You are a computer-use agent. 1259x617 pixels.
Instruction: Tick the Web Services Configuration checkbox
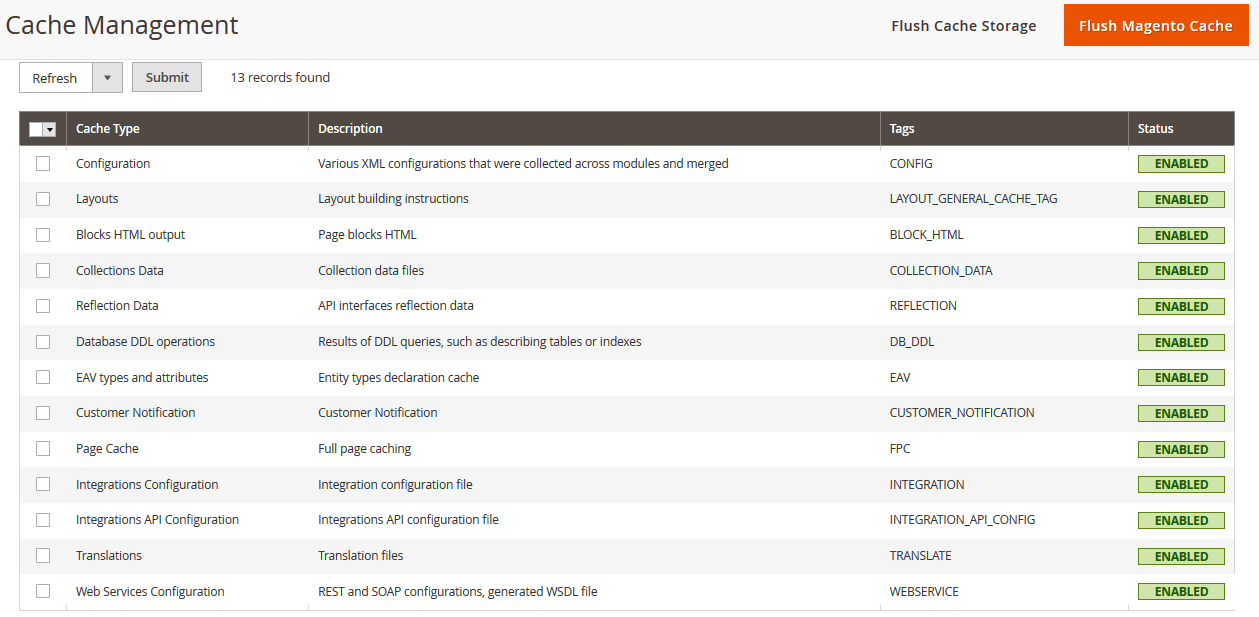[43, 591]
